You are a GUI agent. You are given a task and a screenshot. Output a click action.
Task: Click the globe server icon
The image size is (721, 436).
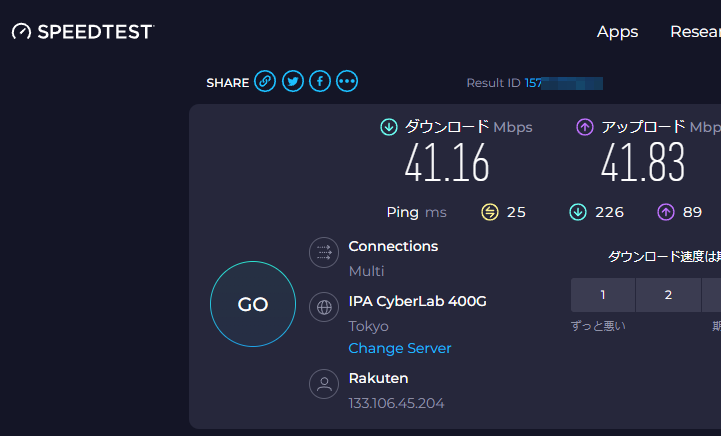(324, 307)
